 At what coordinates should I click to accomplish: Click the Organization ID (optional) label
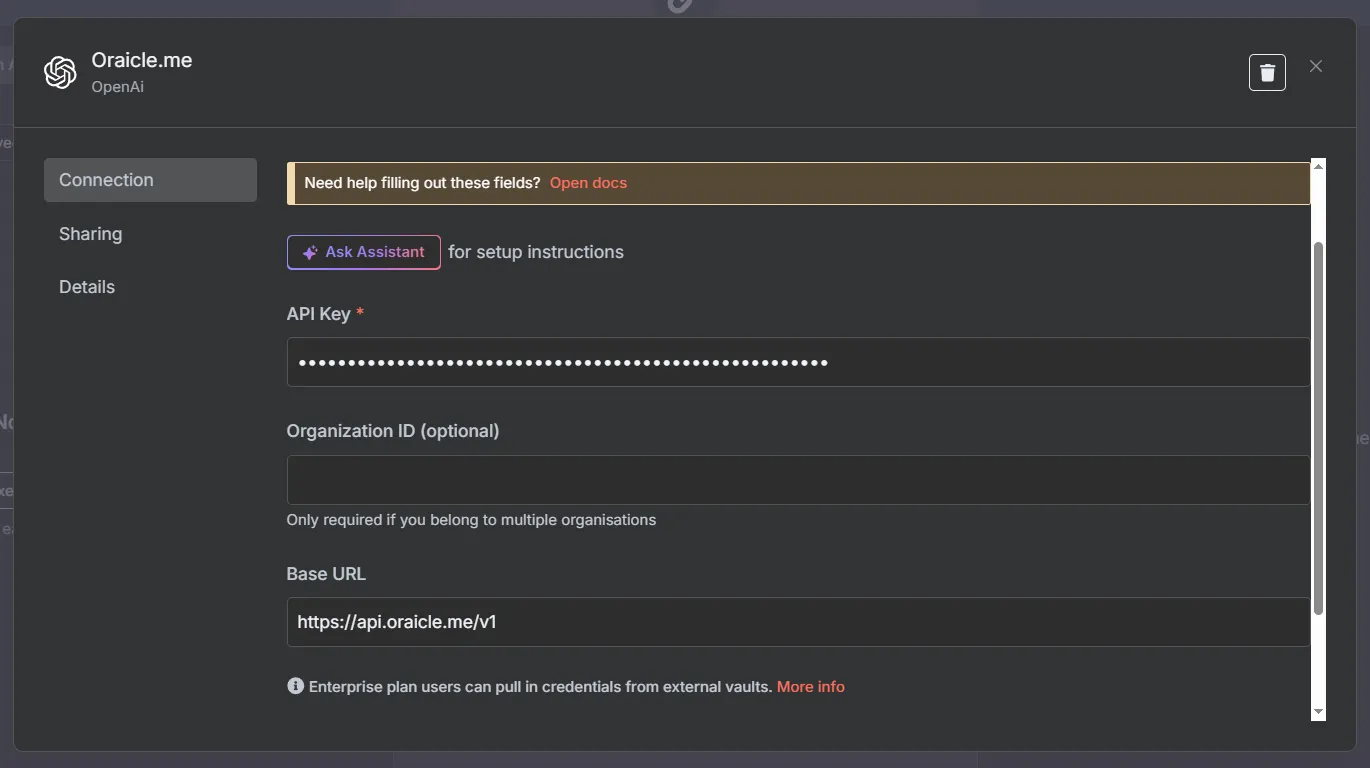(392, 431)
